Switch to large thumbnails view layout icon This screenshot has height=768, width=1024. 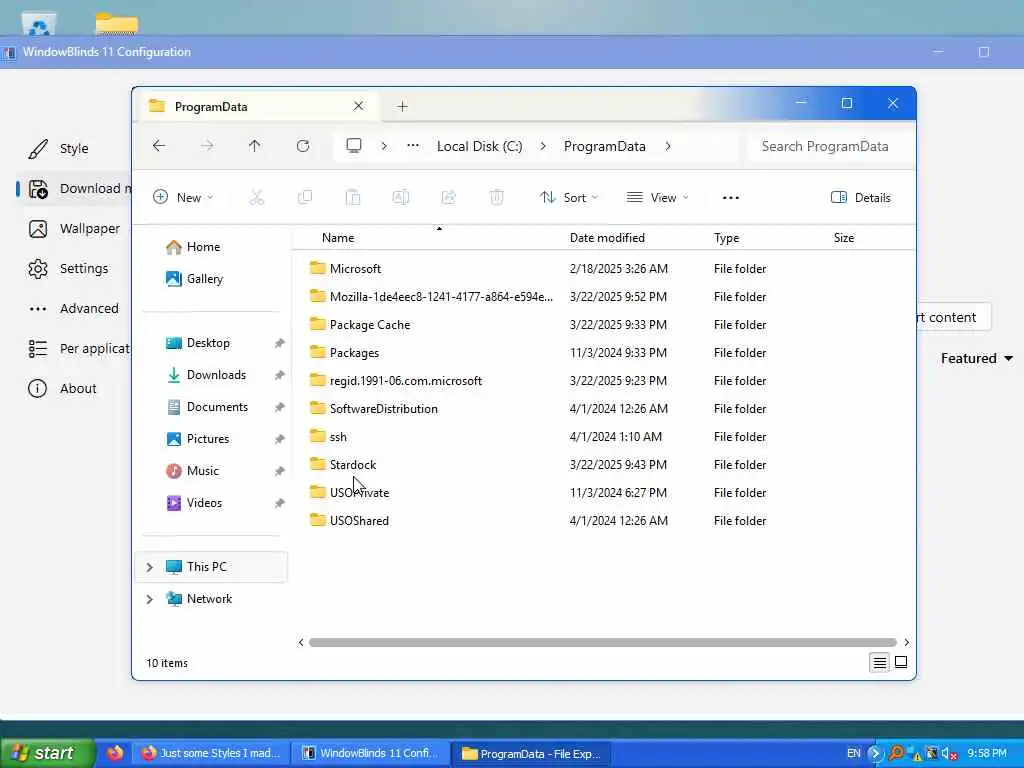click(901, 663)
